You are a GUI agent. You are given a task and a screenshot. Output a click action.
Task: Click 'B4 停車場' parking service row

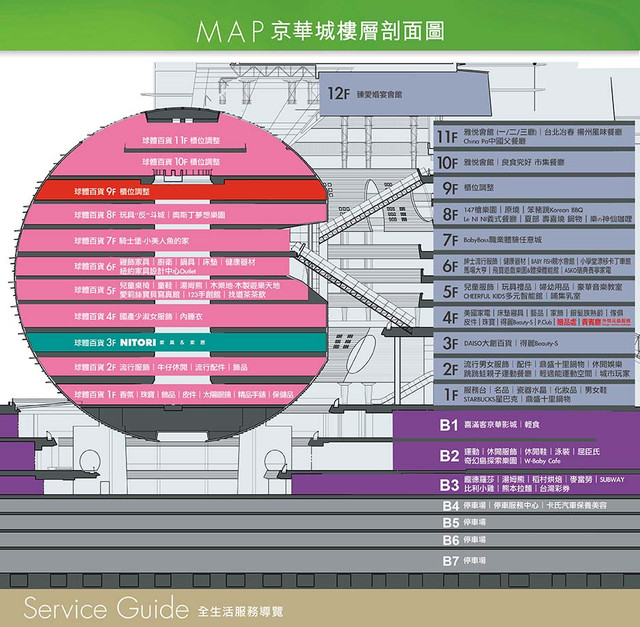pyautogui.click(x=320, y=506)
